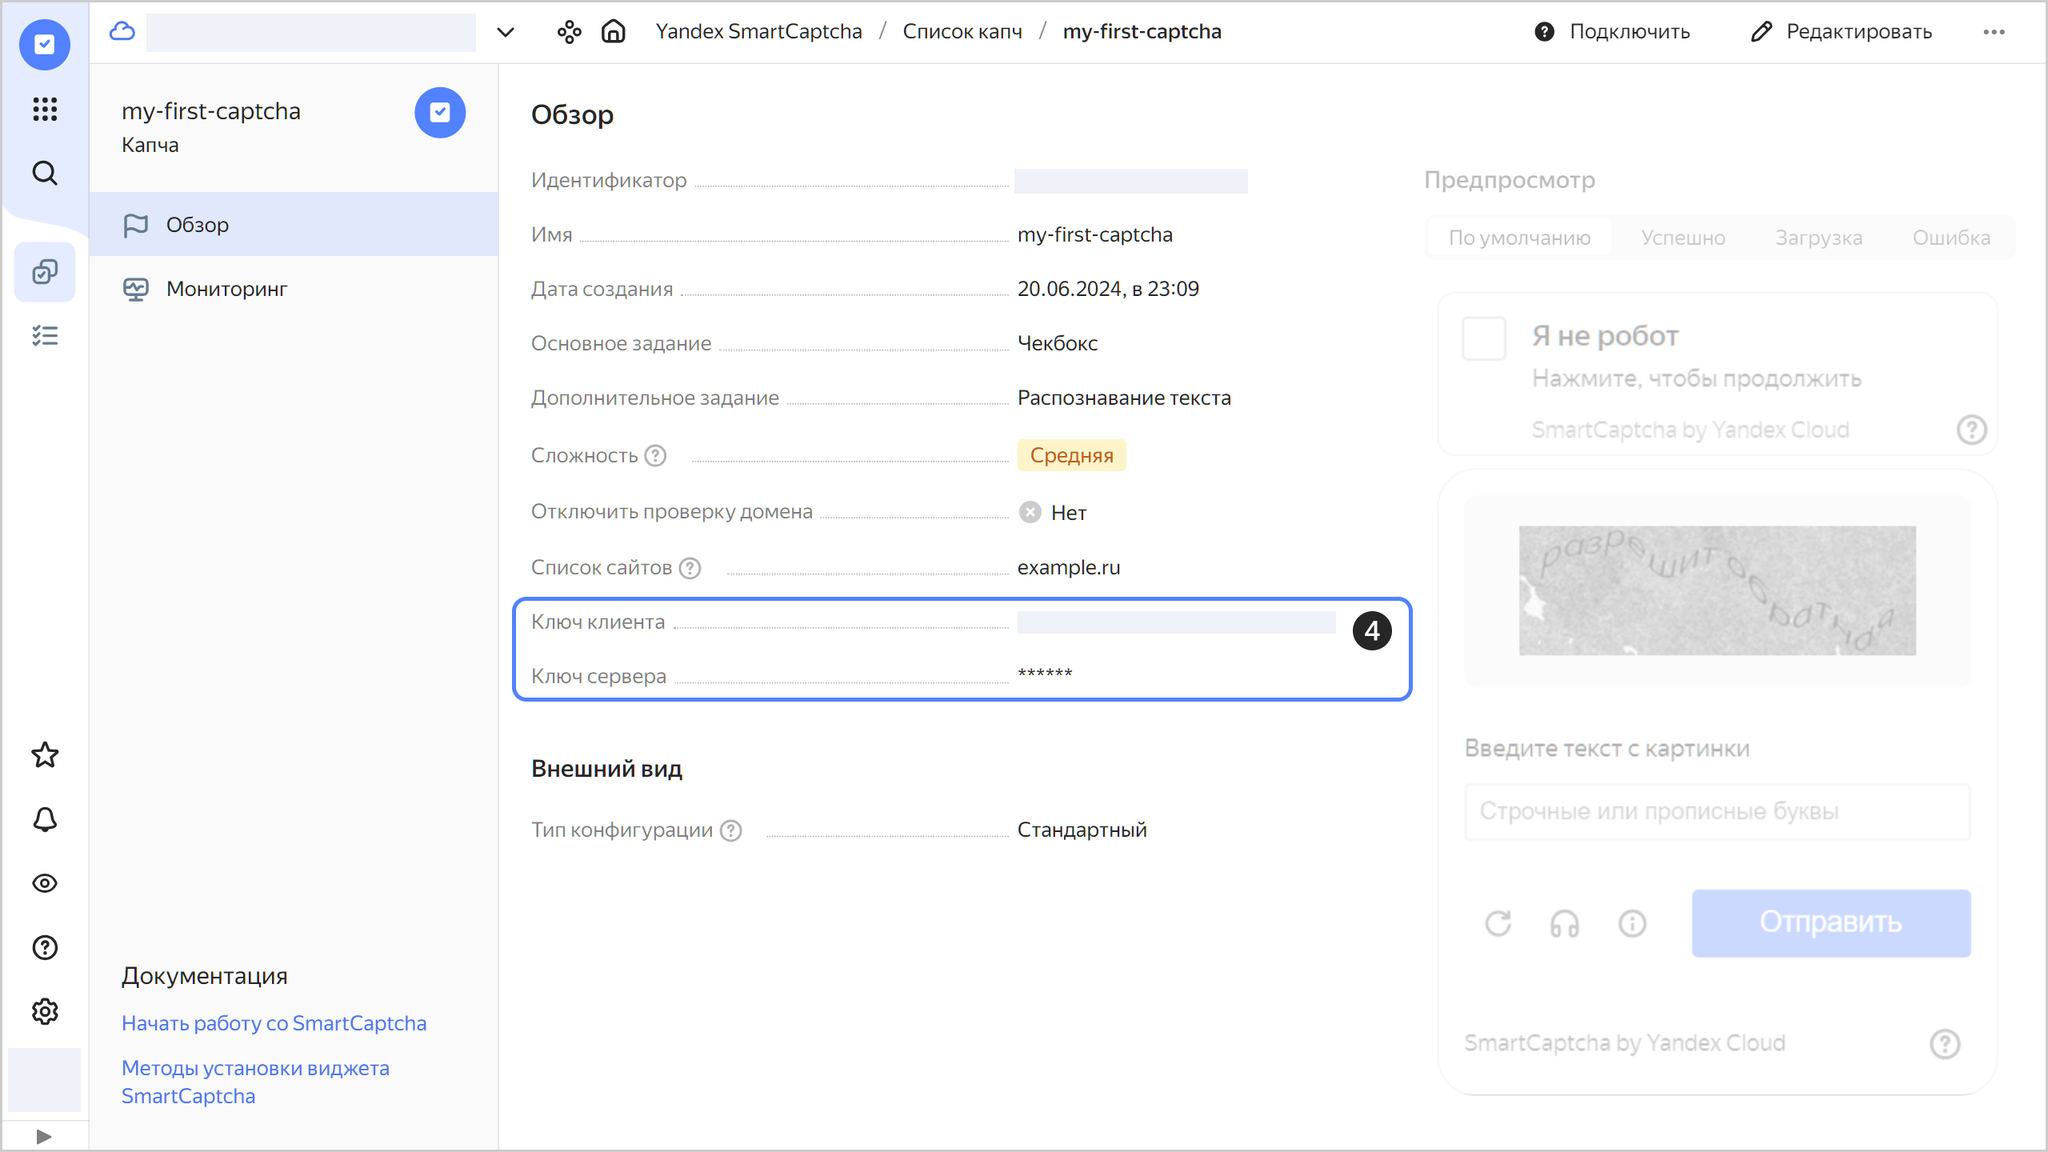Open the Мониторинг section
2048x1152 pixels.
226,289
